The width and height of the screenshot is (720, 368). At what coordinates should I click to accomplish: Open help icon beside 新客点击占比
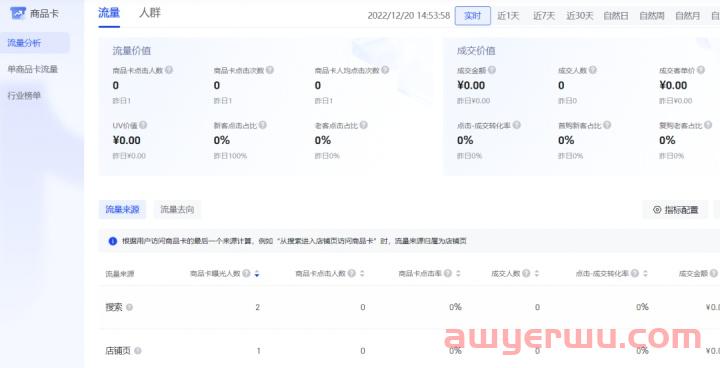pos(263,125)
